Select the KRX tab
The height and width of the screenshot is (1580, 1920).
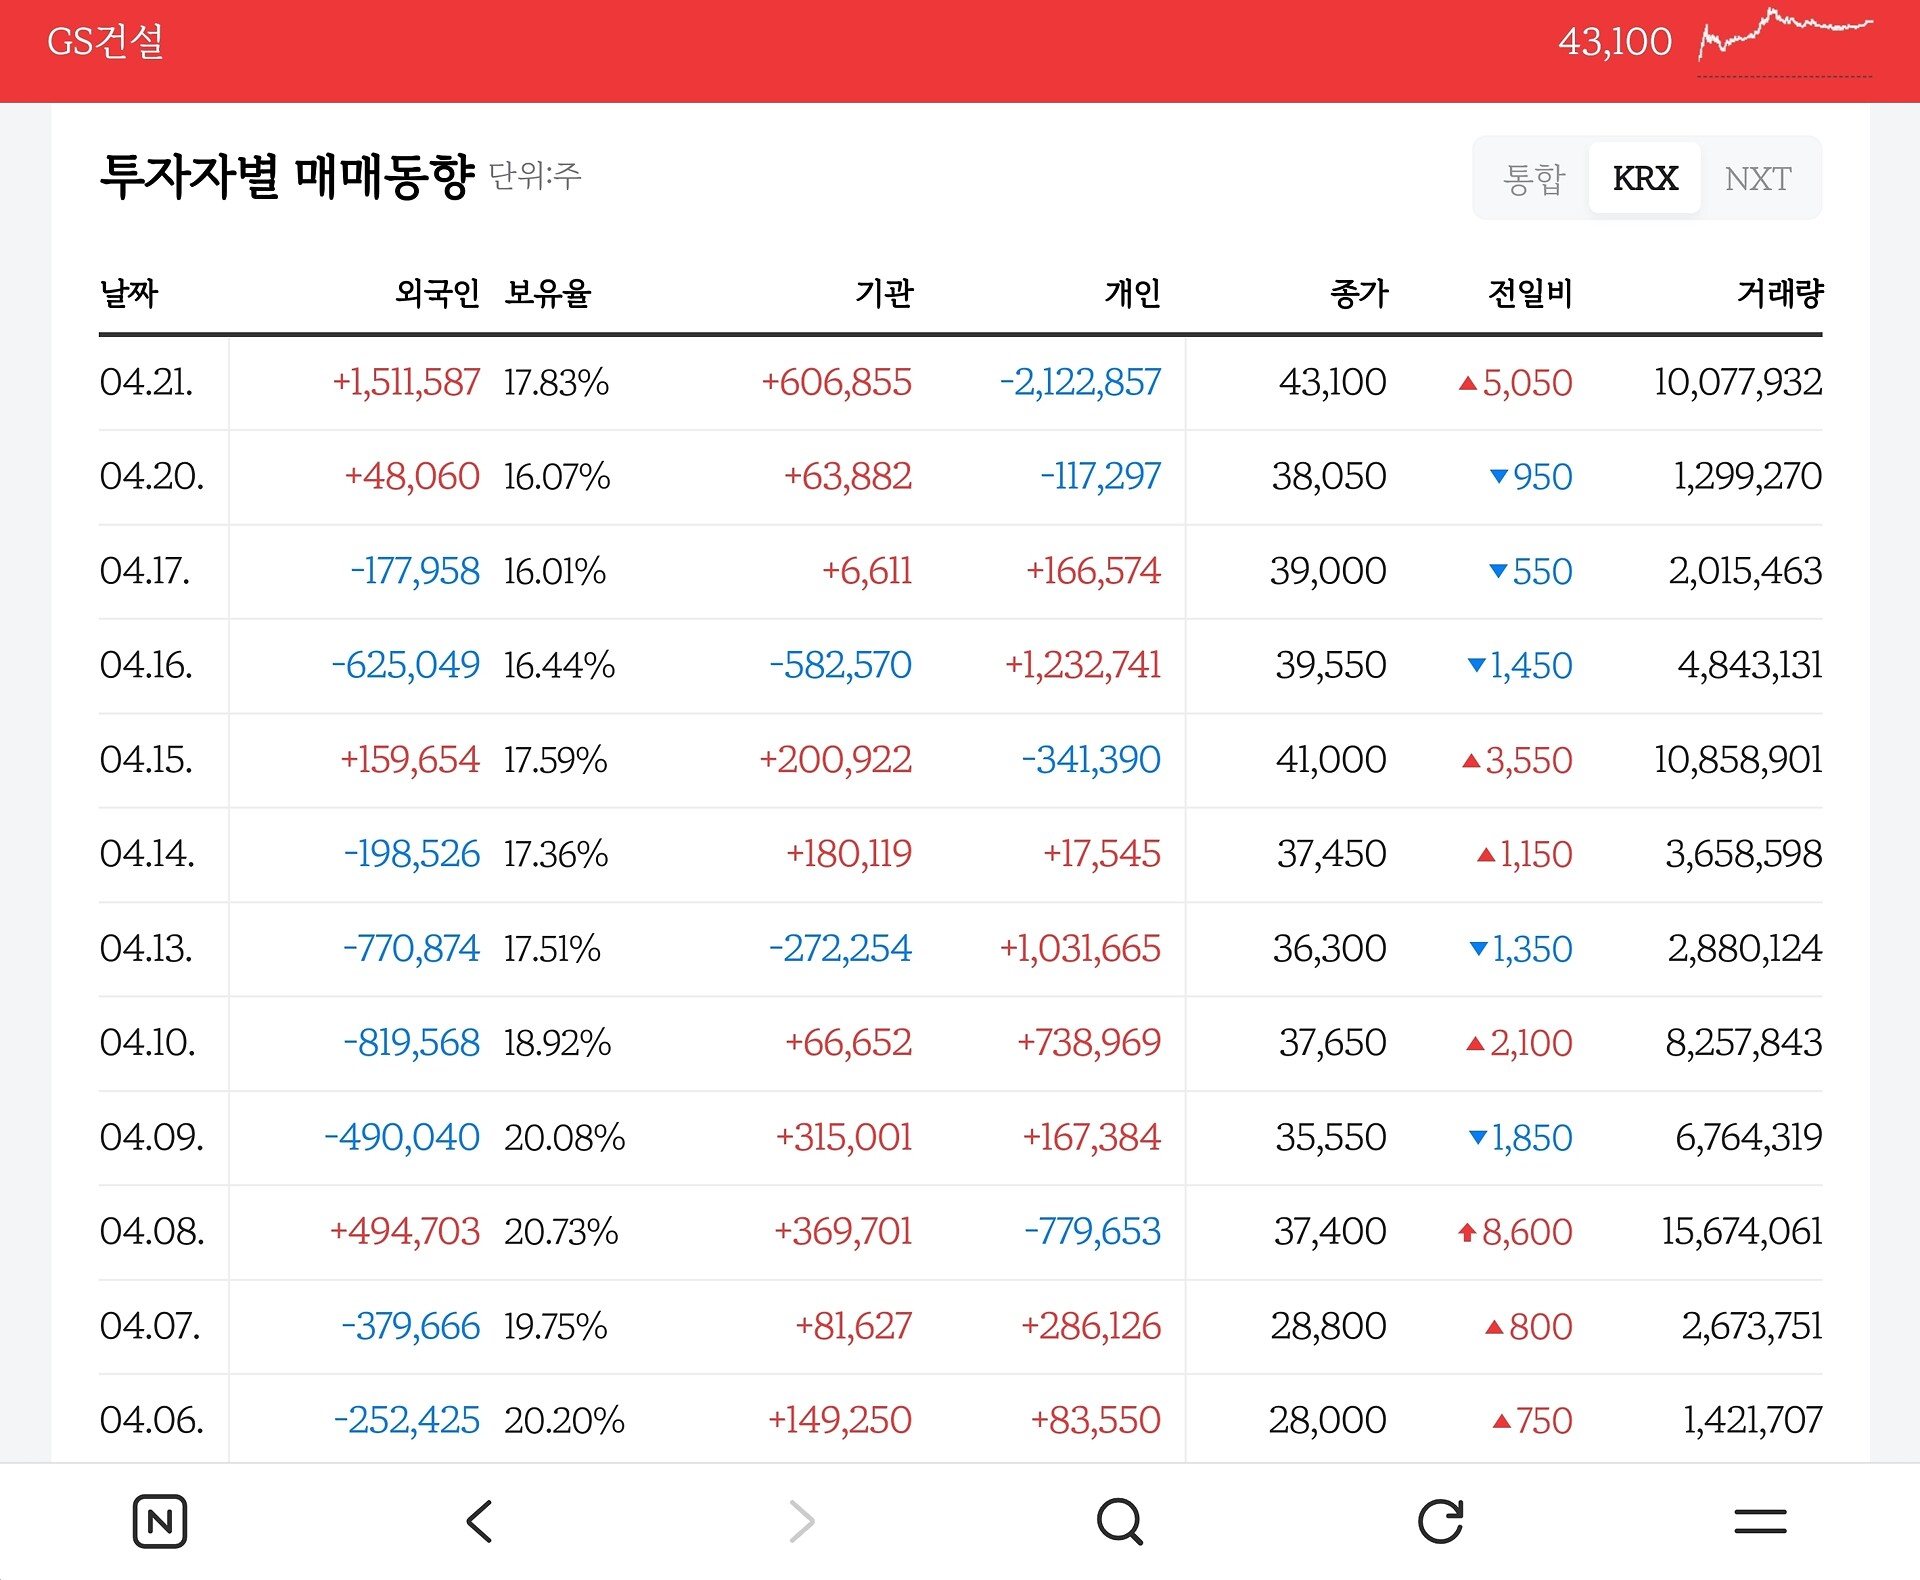pos(1645,179)
